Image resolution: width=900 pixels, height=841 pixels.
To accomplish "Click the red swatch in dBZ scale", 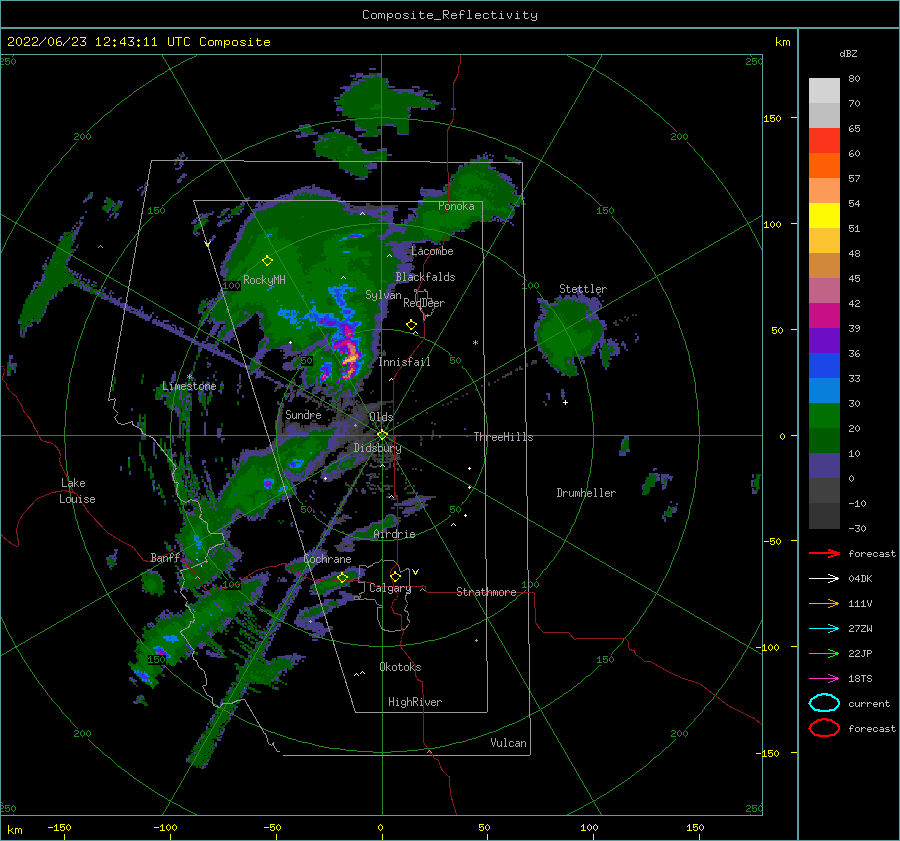I will point(824,140).
